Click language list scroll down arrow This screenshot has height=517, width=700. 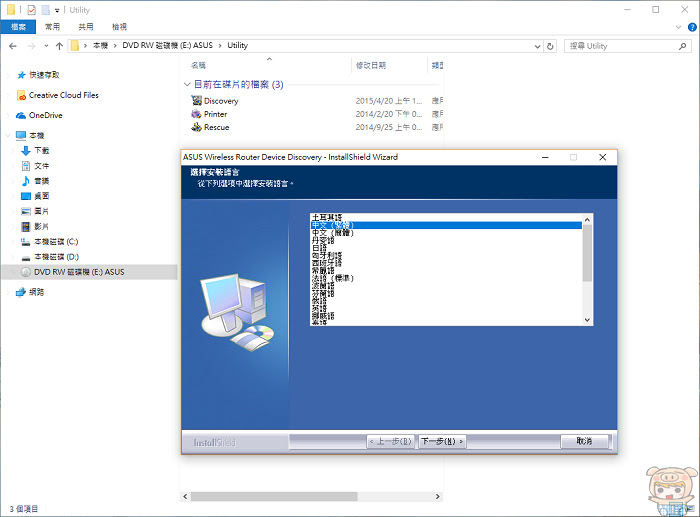click(x=588, y=320)
